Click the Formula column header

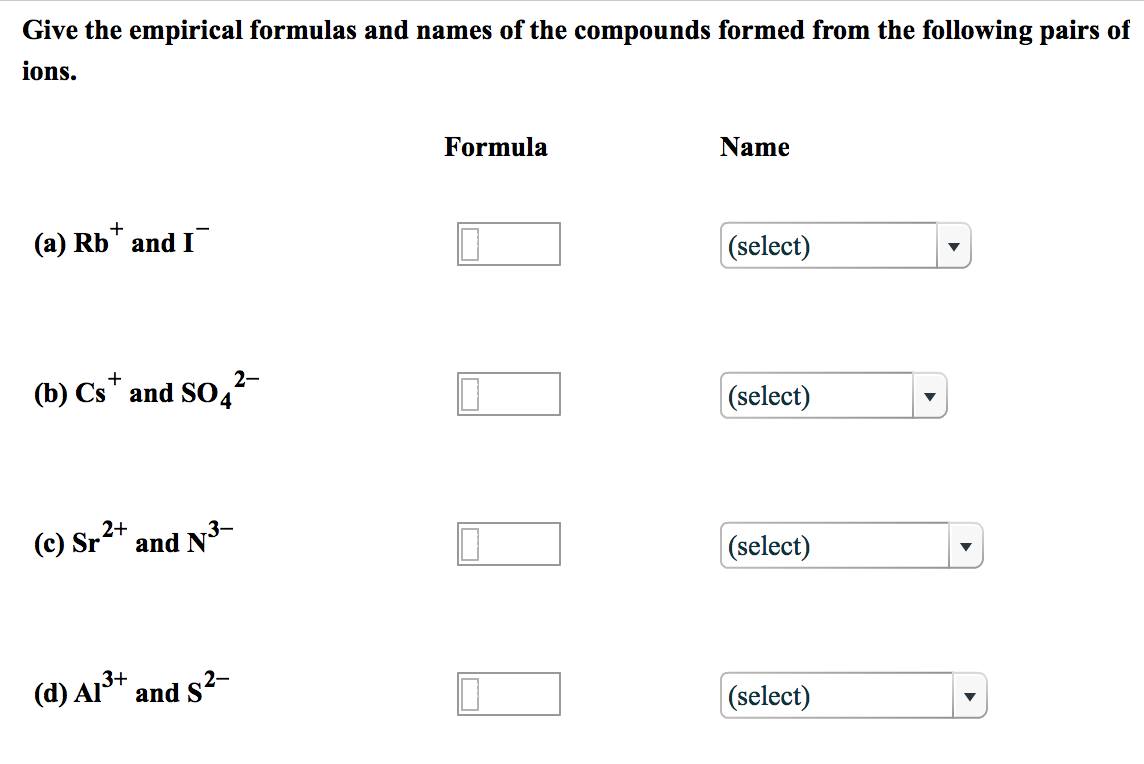pos(496,148)
